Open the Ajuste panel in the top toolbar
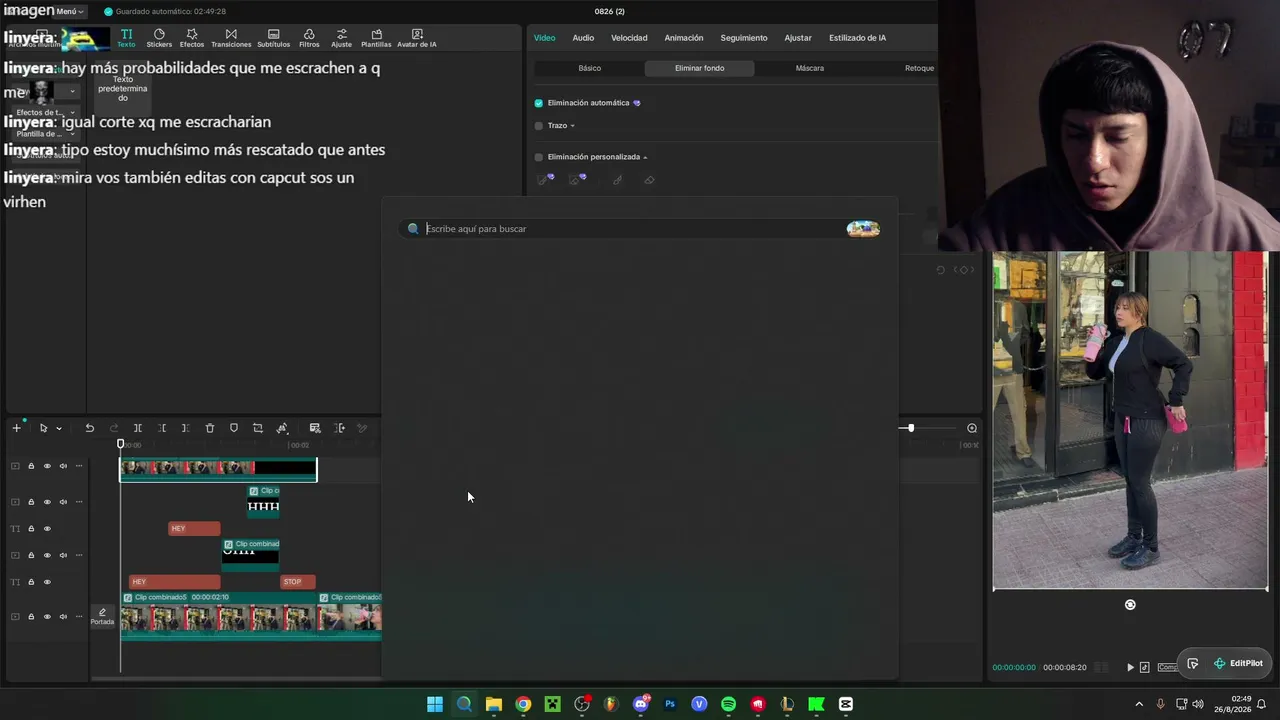 coord(341,38)
